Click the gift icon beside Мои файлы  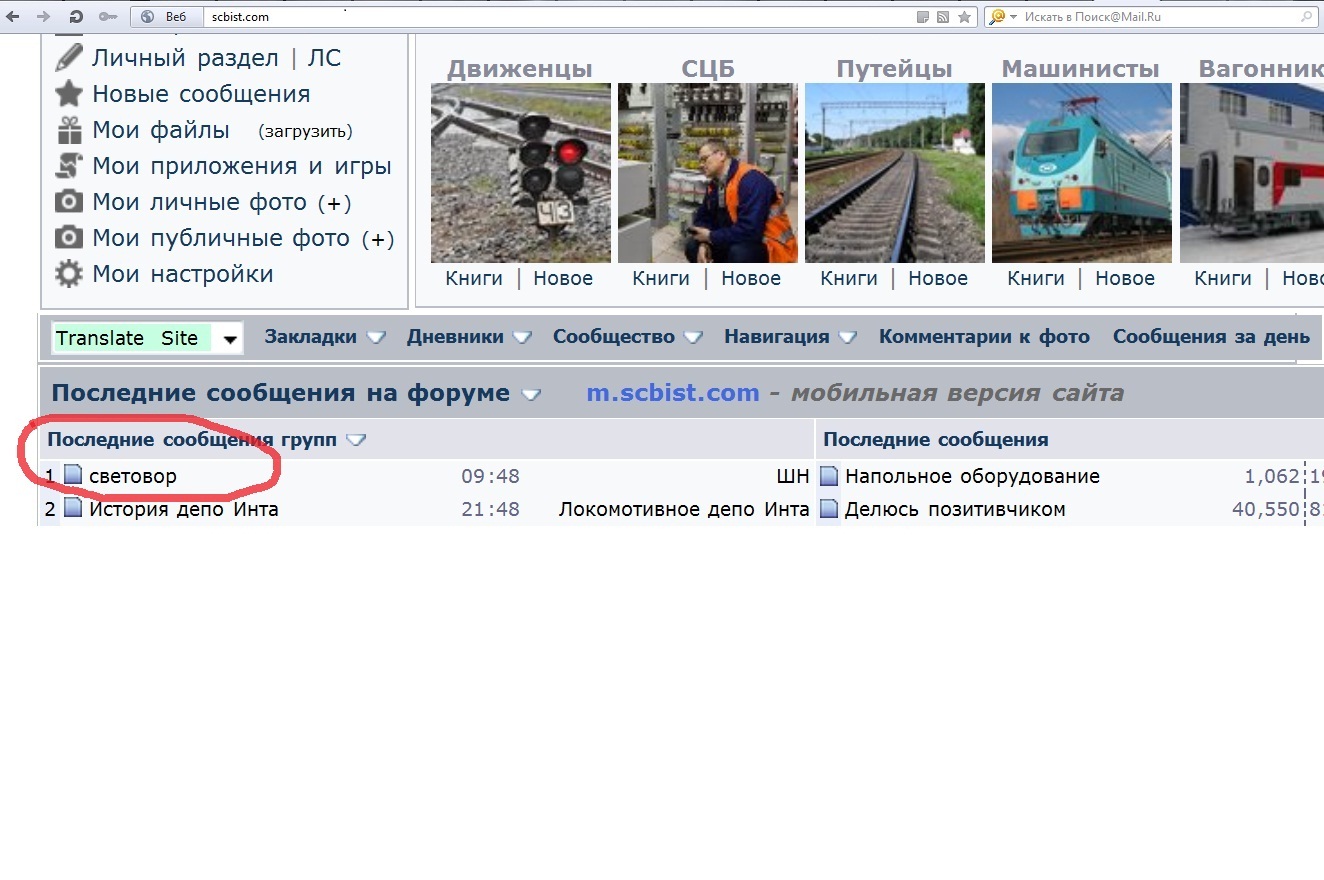(68, 130)
